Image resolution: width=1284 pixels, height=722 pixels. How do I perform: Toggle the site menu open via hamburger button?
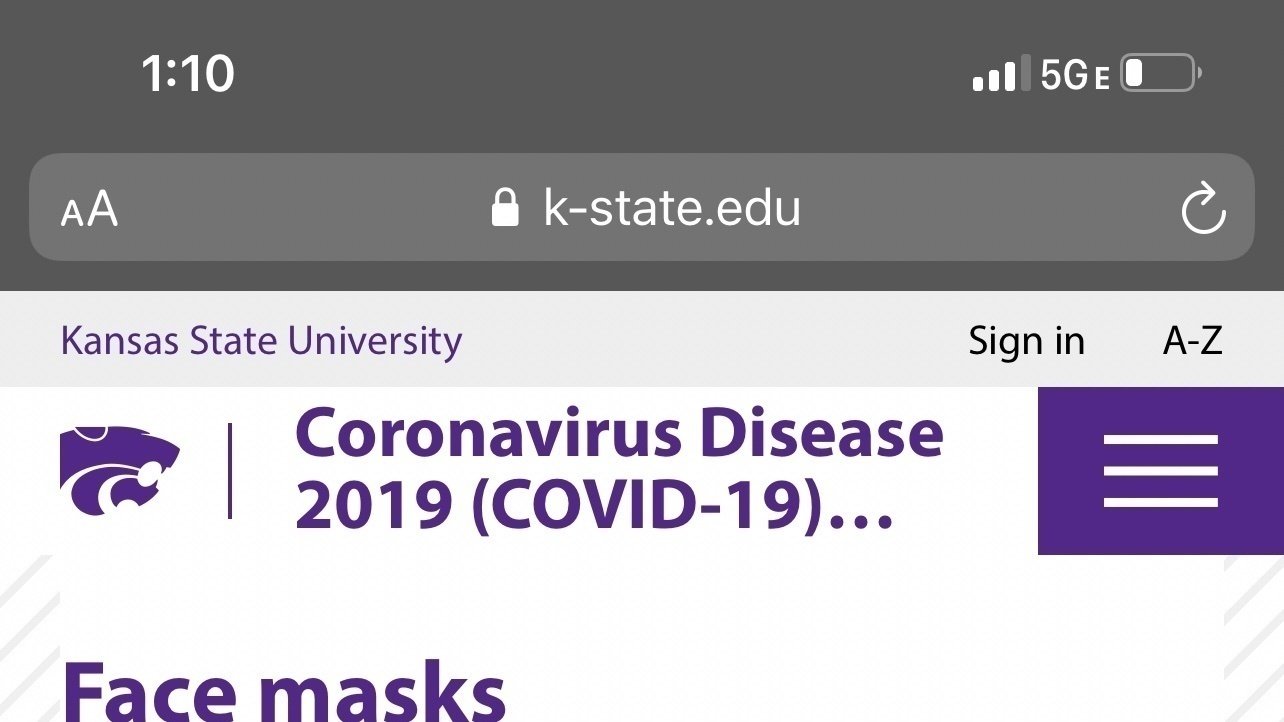point(1160,470)
